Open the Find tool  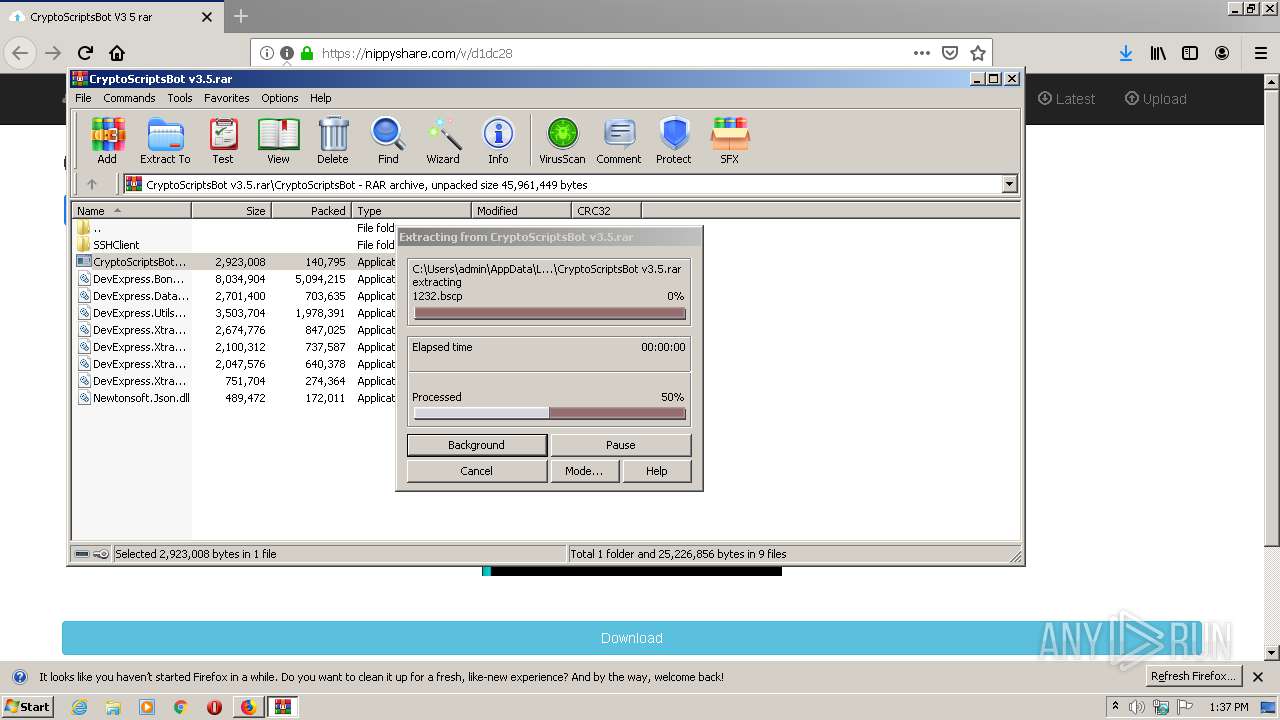coord(388,140)
